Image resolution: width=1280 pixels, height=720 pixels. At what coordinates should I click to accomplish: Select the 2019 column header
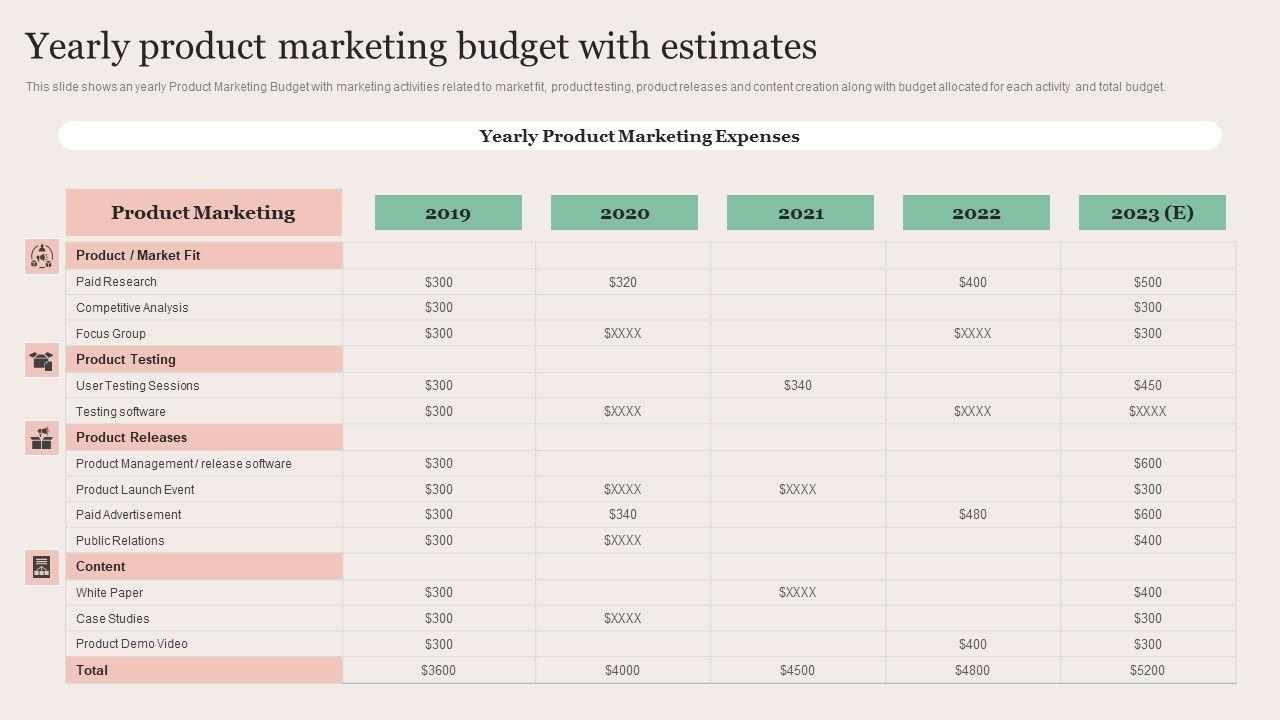448,213
